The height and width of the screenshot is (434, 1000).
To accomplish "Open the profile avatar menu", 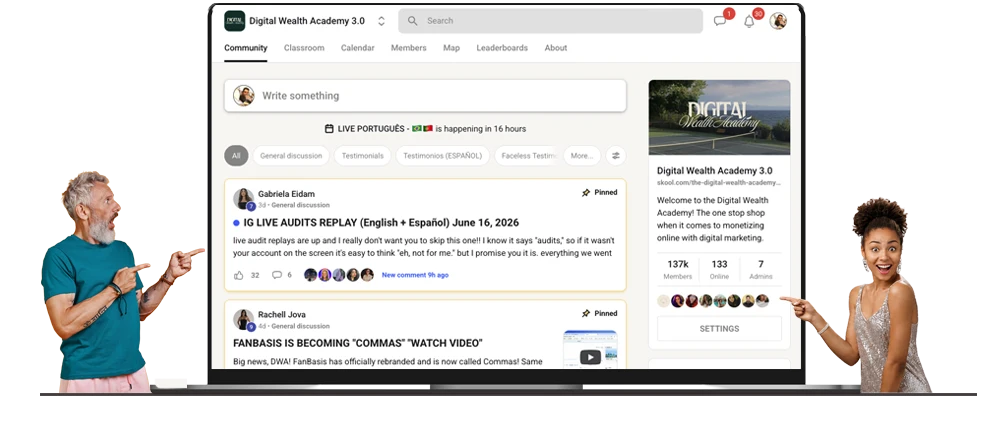I will (778, 21).
